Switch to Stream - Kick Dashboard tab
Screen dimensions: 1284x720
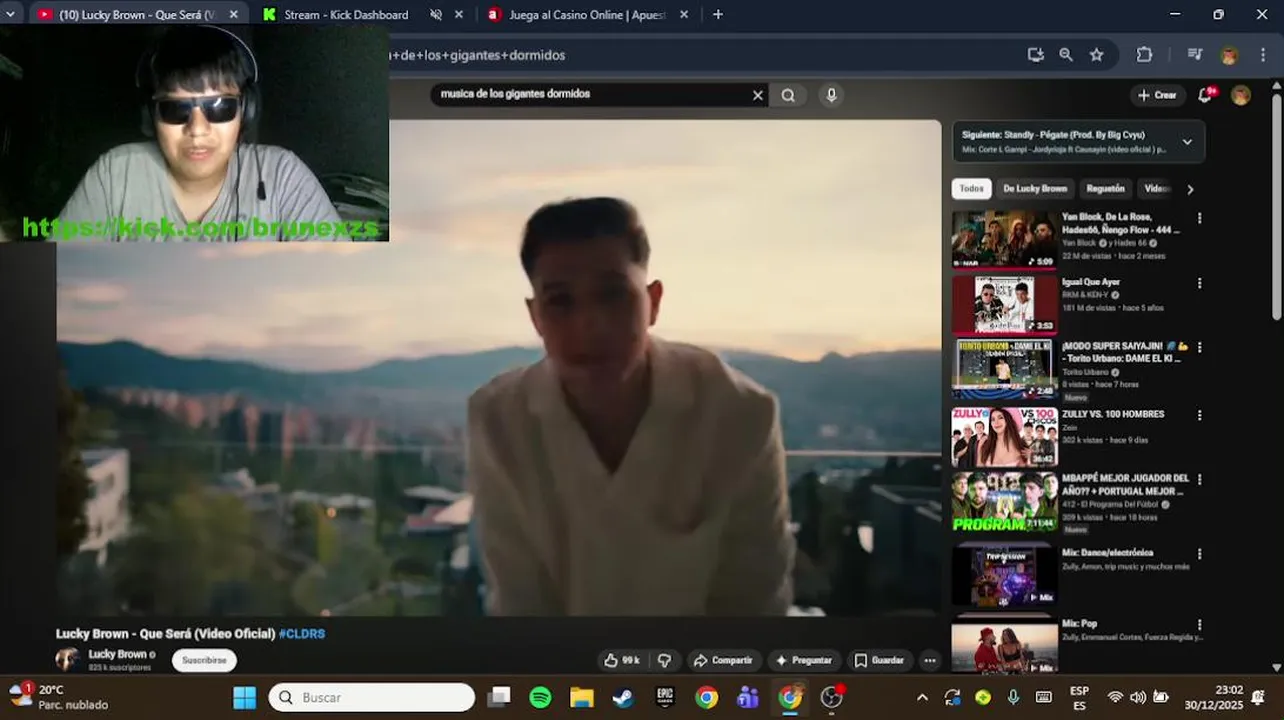coord(346,15)
